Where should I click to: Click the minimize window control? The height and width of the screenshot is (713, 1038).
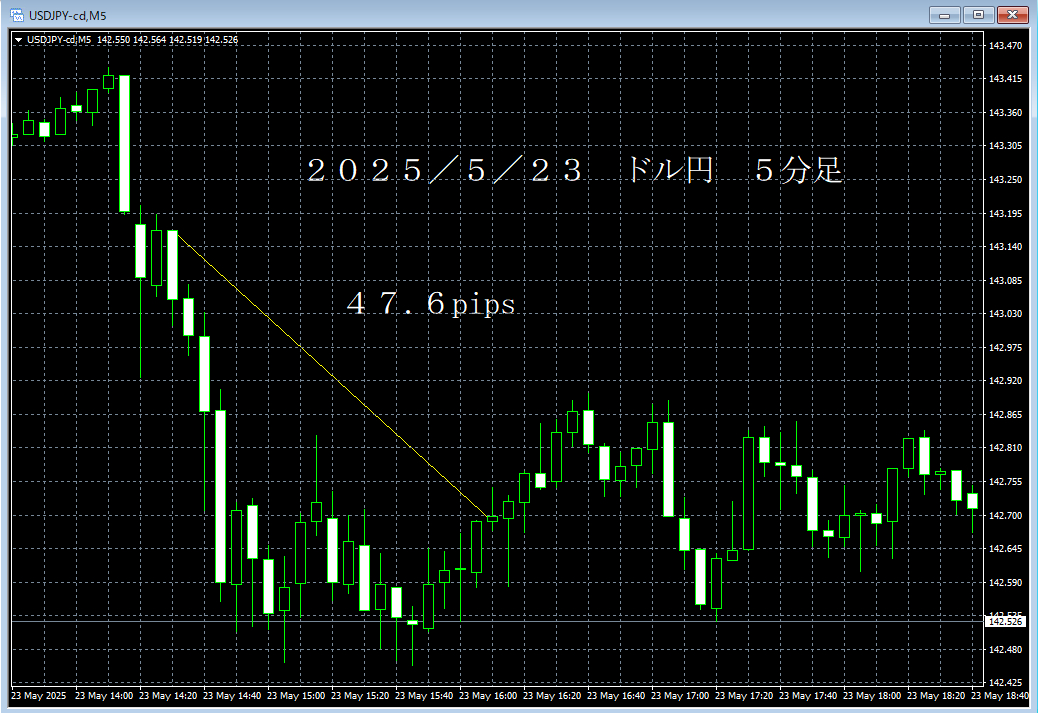944,14
